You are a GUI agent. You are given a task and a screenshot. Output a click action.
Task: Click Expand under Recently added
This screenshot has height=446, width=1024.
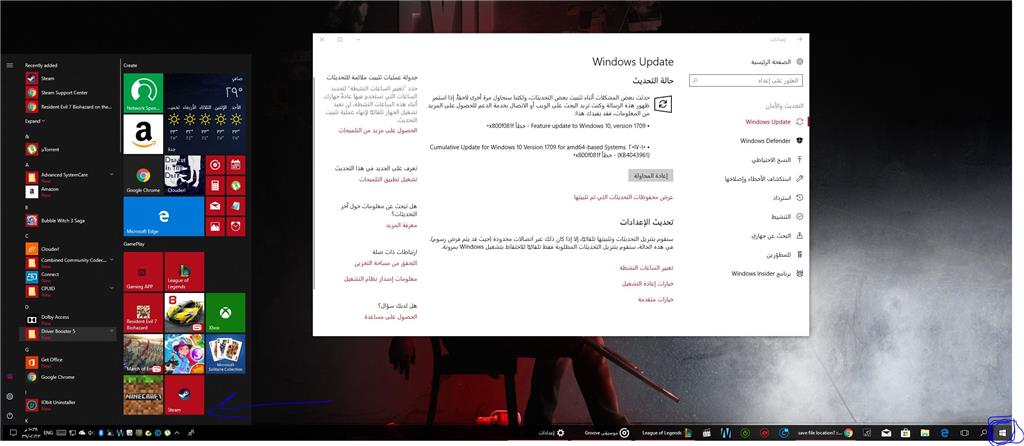(x=35, y=121)
